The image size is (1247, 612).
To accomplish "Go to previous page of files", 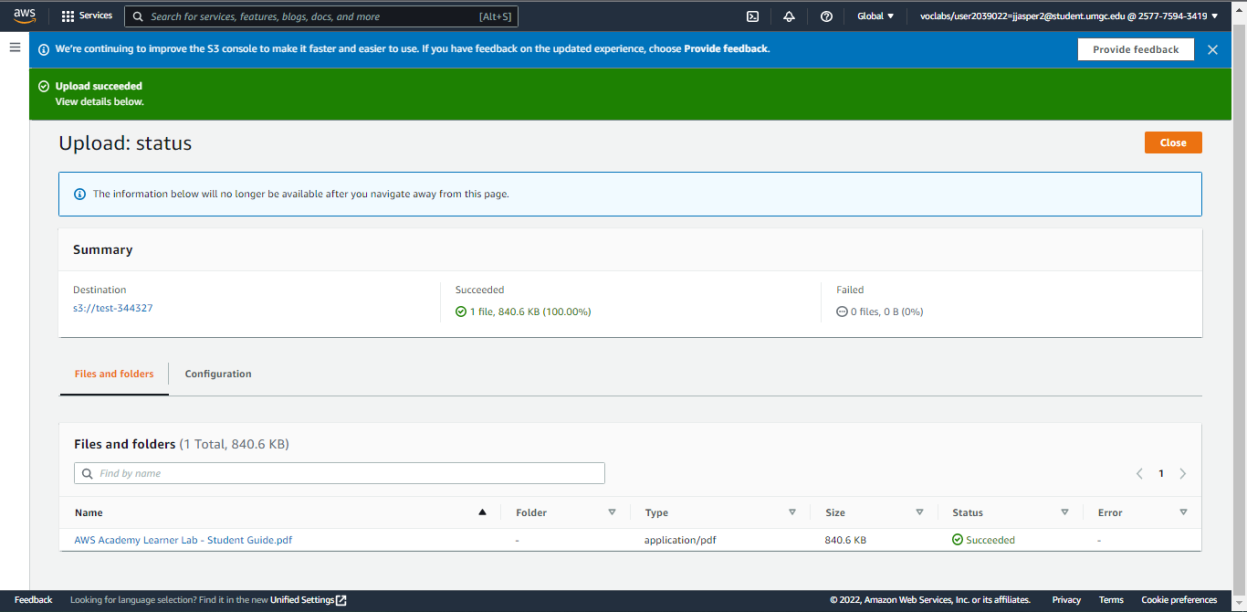I will 1139,474.
